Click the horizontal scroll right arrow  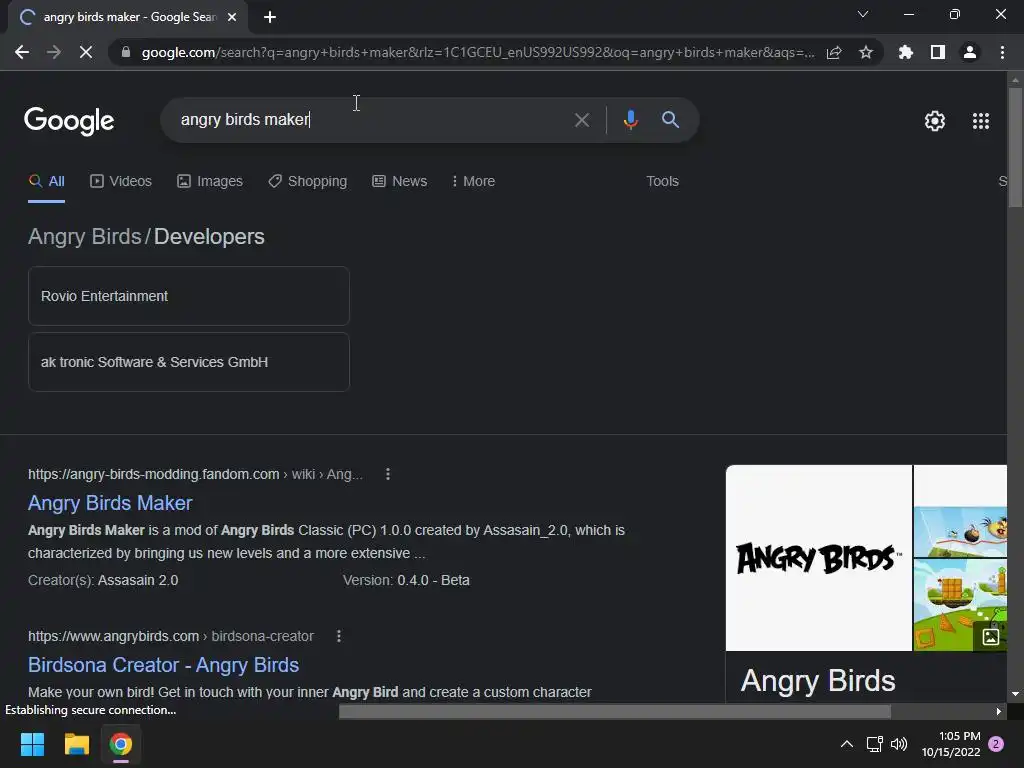(x=998, y=711)
